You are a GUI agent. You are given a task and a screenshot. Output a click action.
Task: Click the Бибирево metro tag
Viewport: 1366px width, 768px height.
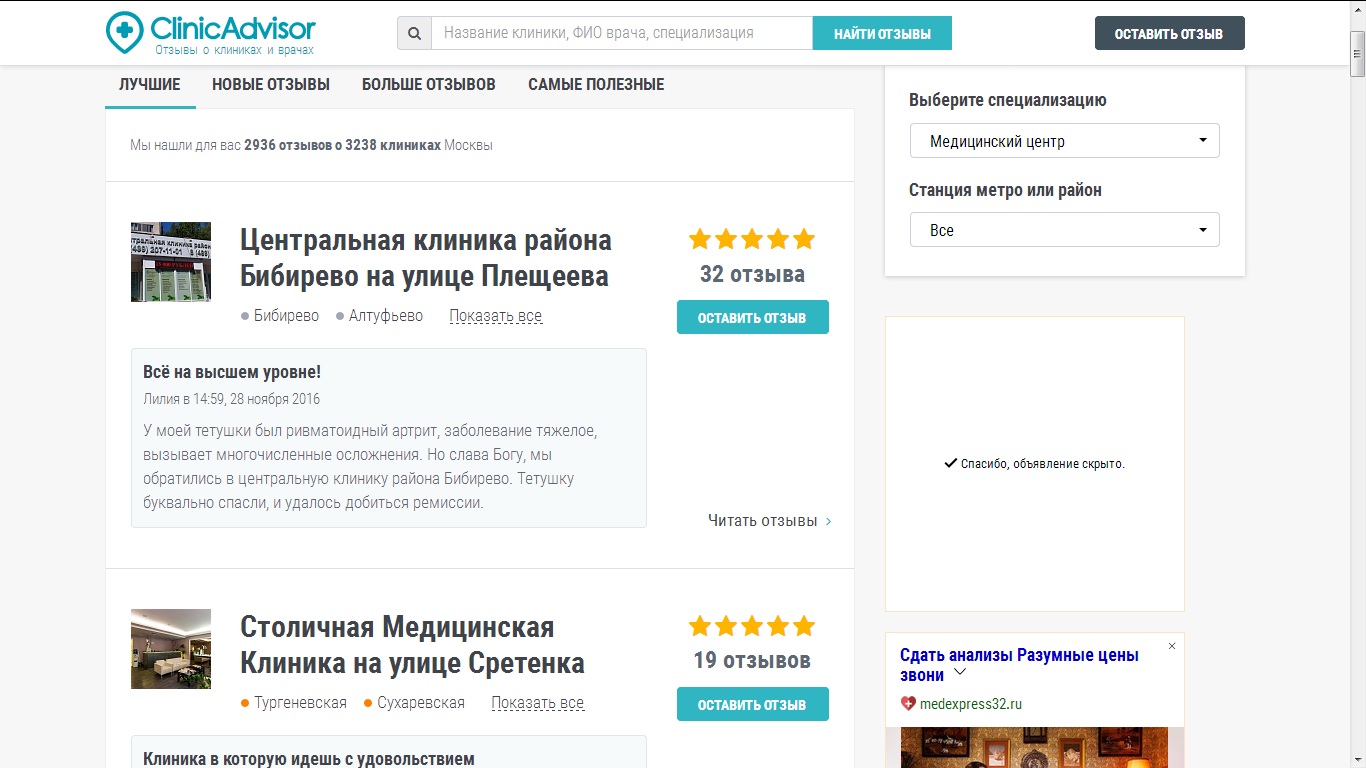pos(280,316)
